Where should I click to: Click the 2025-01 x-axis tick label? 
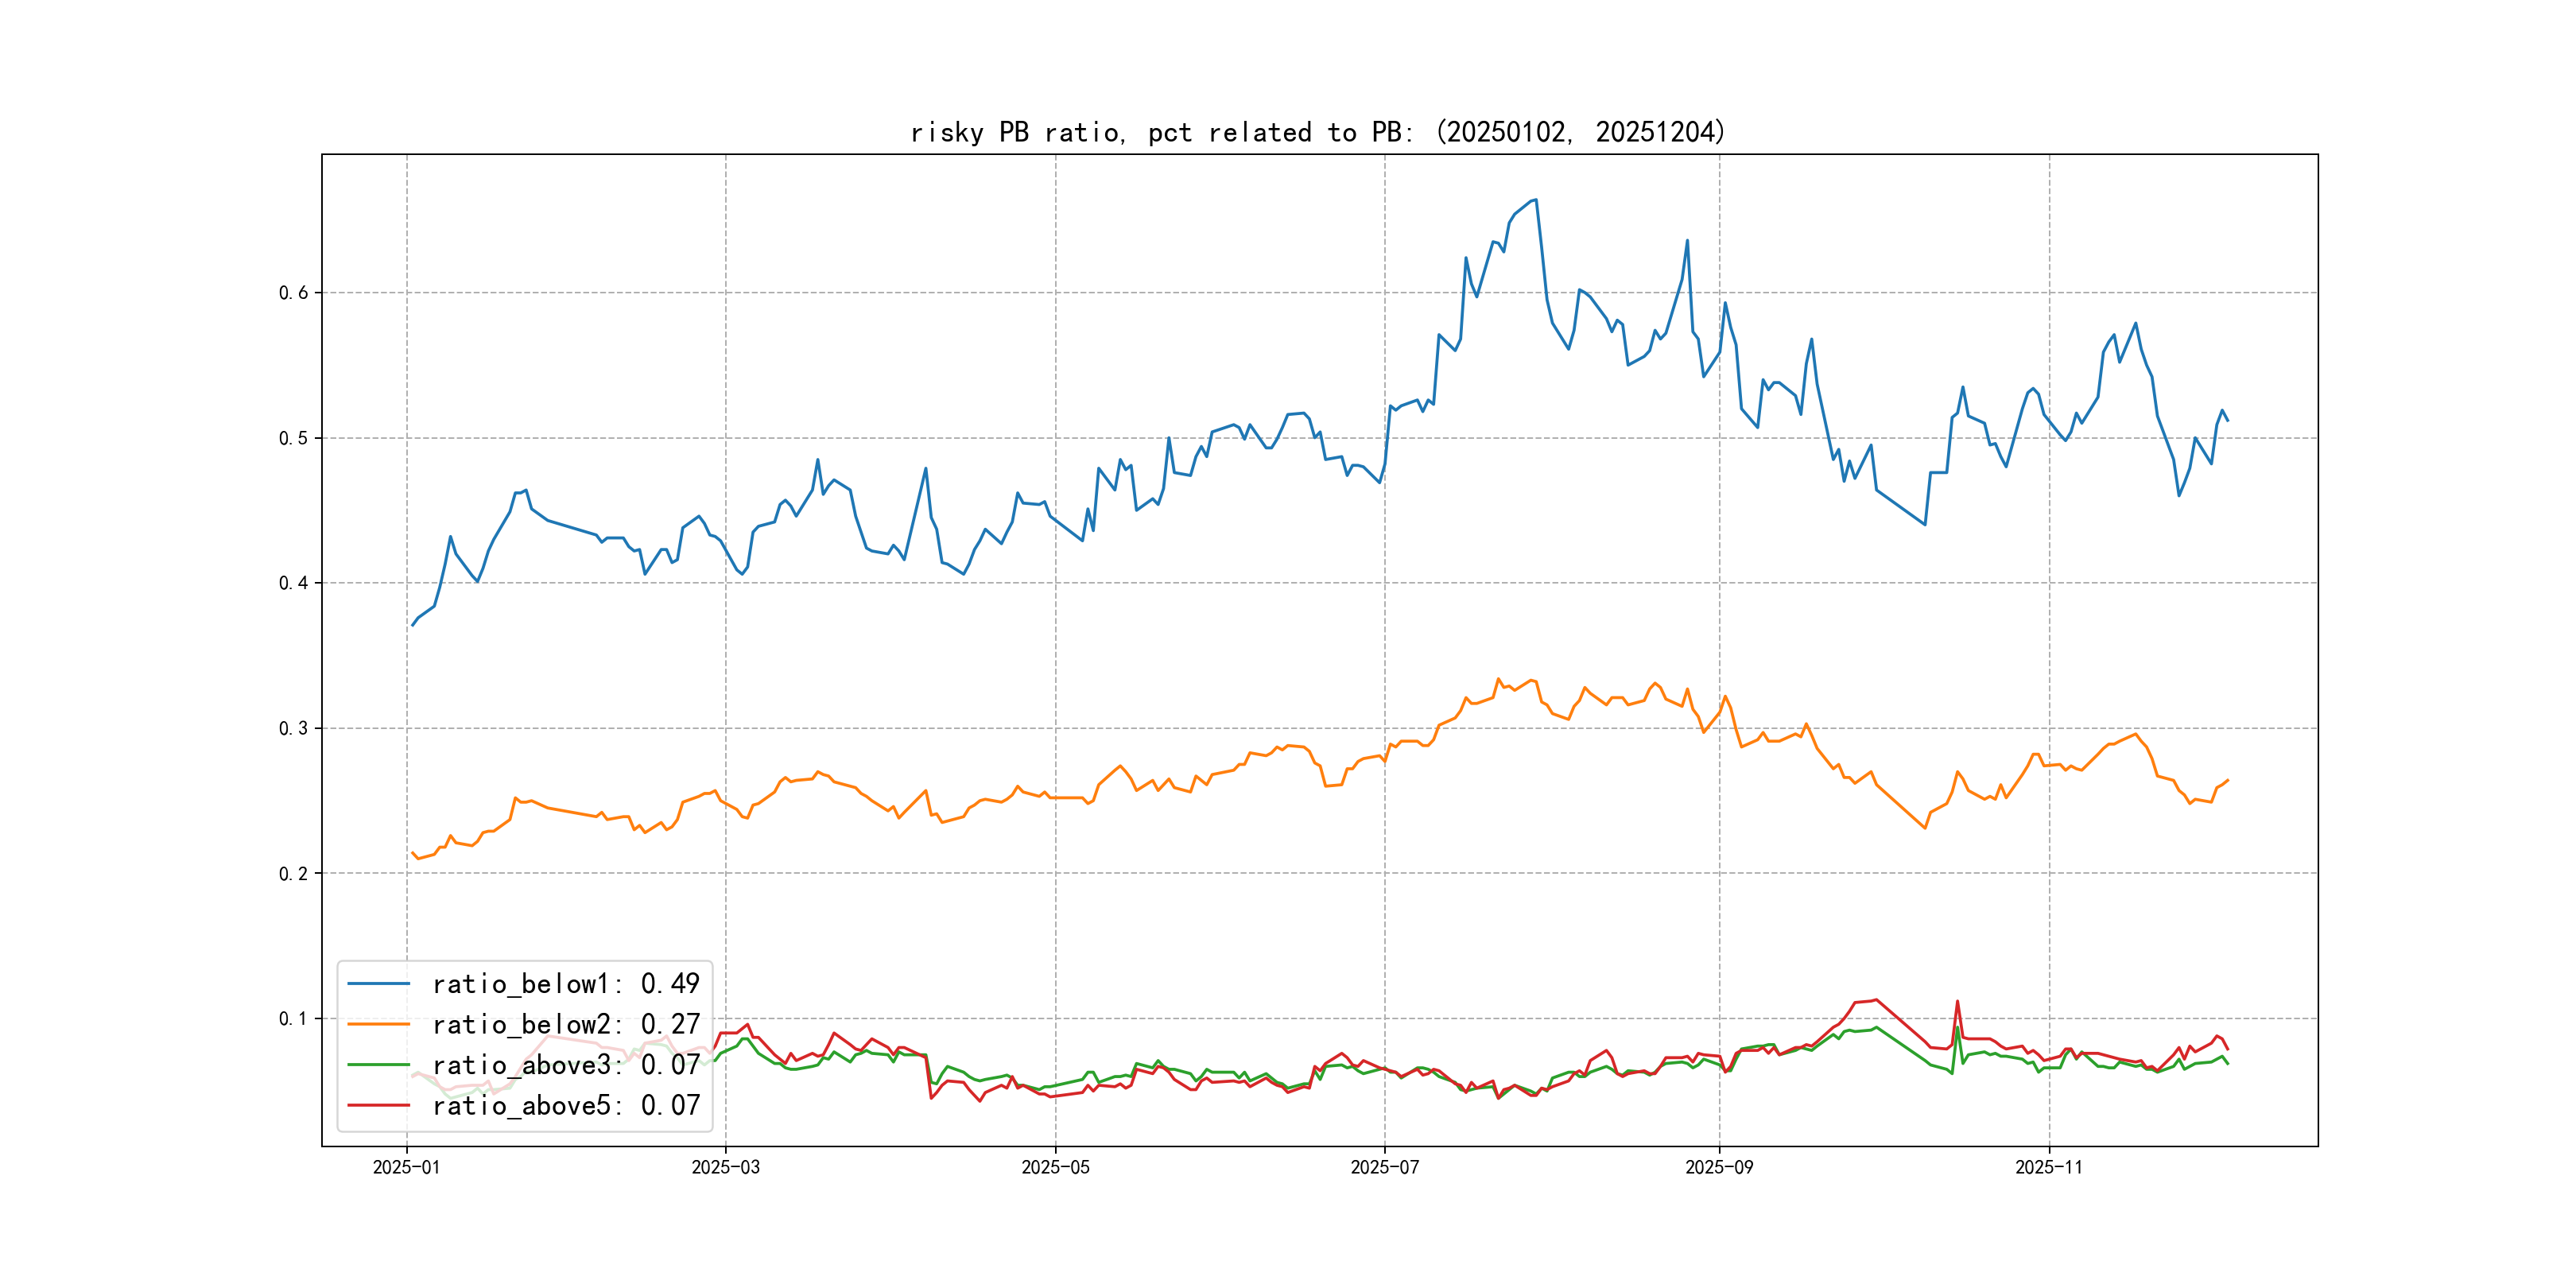(x=406, y=1167)
